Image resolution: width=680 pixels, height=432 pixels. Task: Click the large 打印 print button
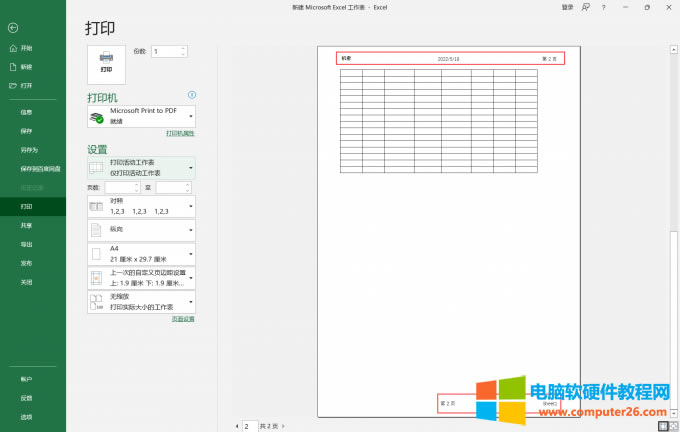[x=106, y=63]
